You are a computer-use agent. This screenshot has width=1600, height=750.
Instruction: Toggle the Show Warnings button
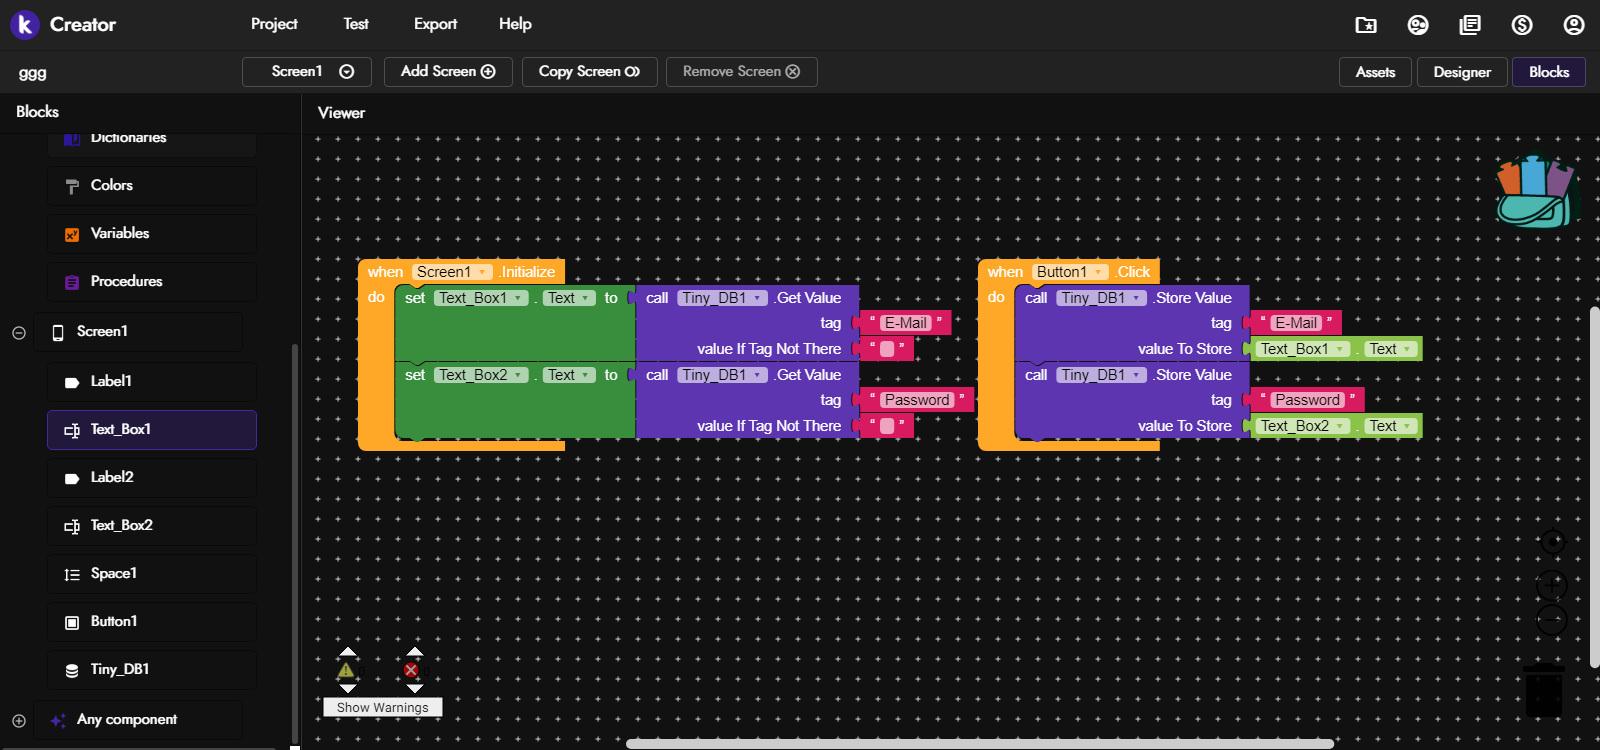coord(382,707)
